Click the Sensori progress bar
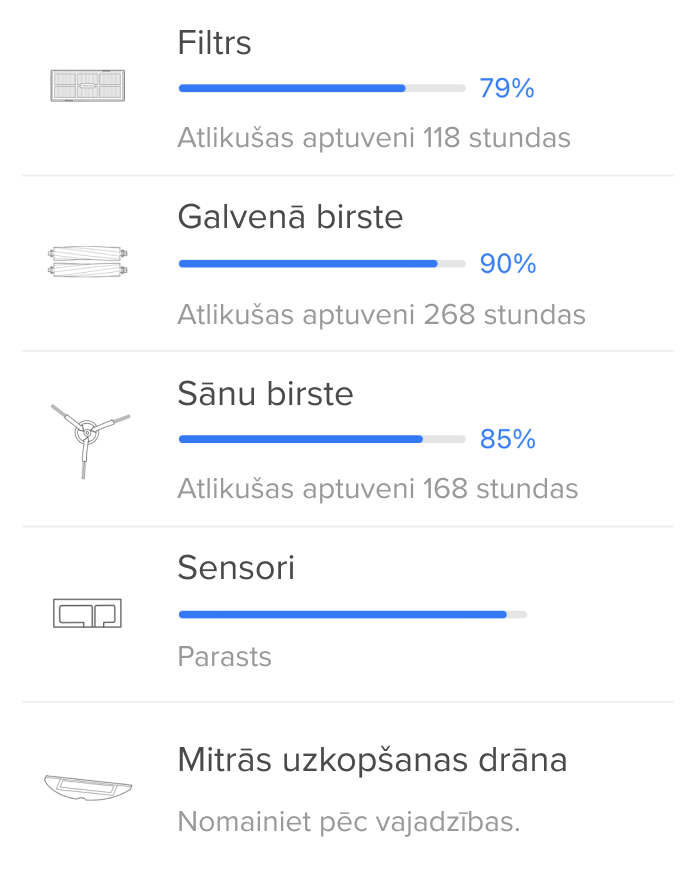This screenshot has height=873, width=696. (x=352, y=614)
